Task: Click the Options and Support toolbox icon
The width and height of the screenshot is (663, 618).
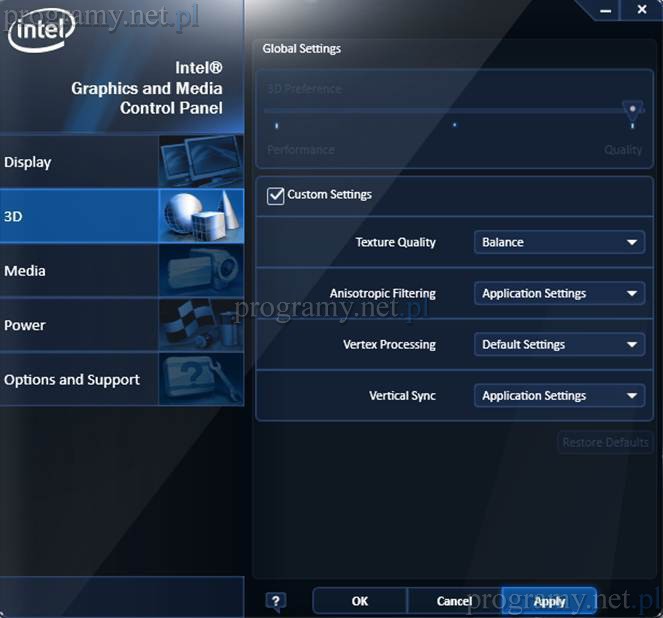Action: point(200,379)
